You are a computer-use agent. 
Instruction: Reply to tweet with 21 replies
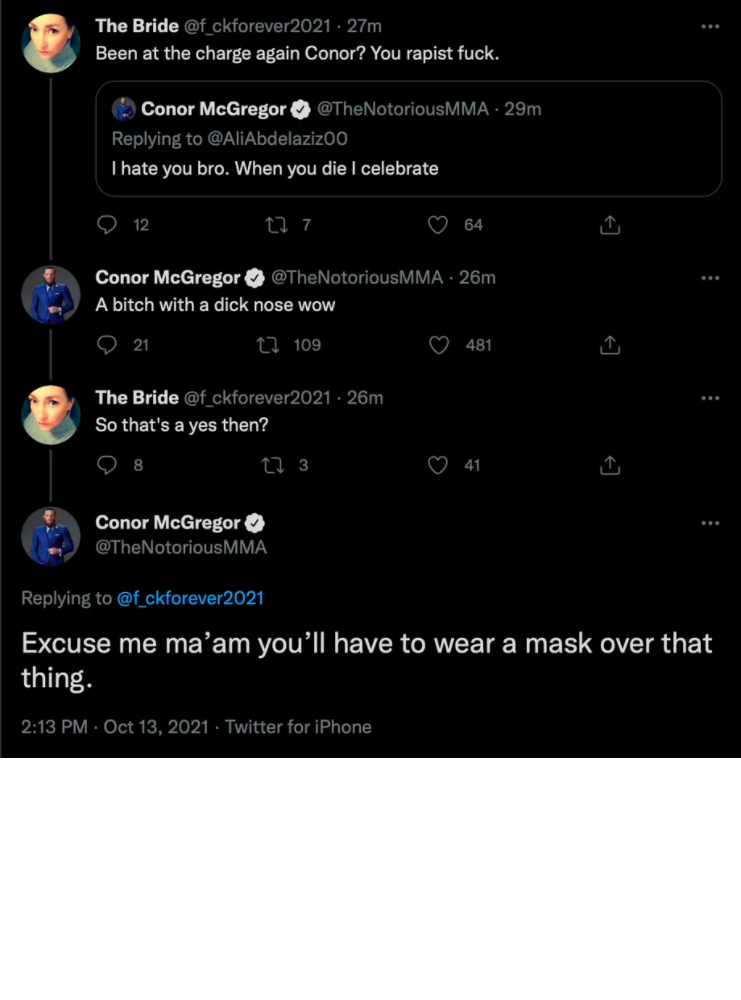pyautogui.click(x=108, y=345)
